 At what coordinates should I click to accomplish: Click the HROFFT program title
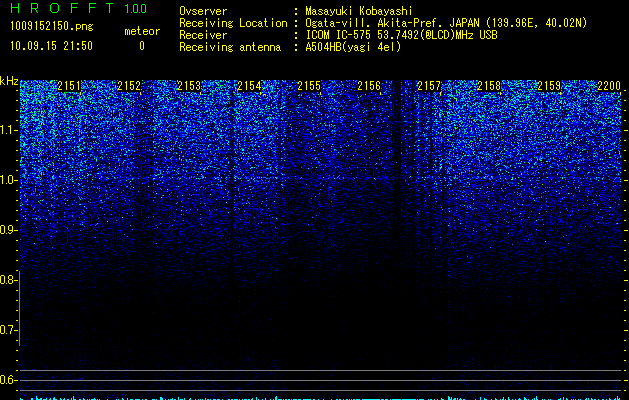(x=62, y=8)
